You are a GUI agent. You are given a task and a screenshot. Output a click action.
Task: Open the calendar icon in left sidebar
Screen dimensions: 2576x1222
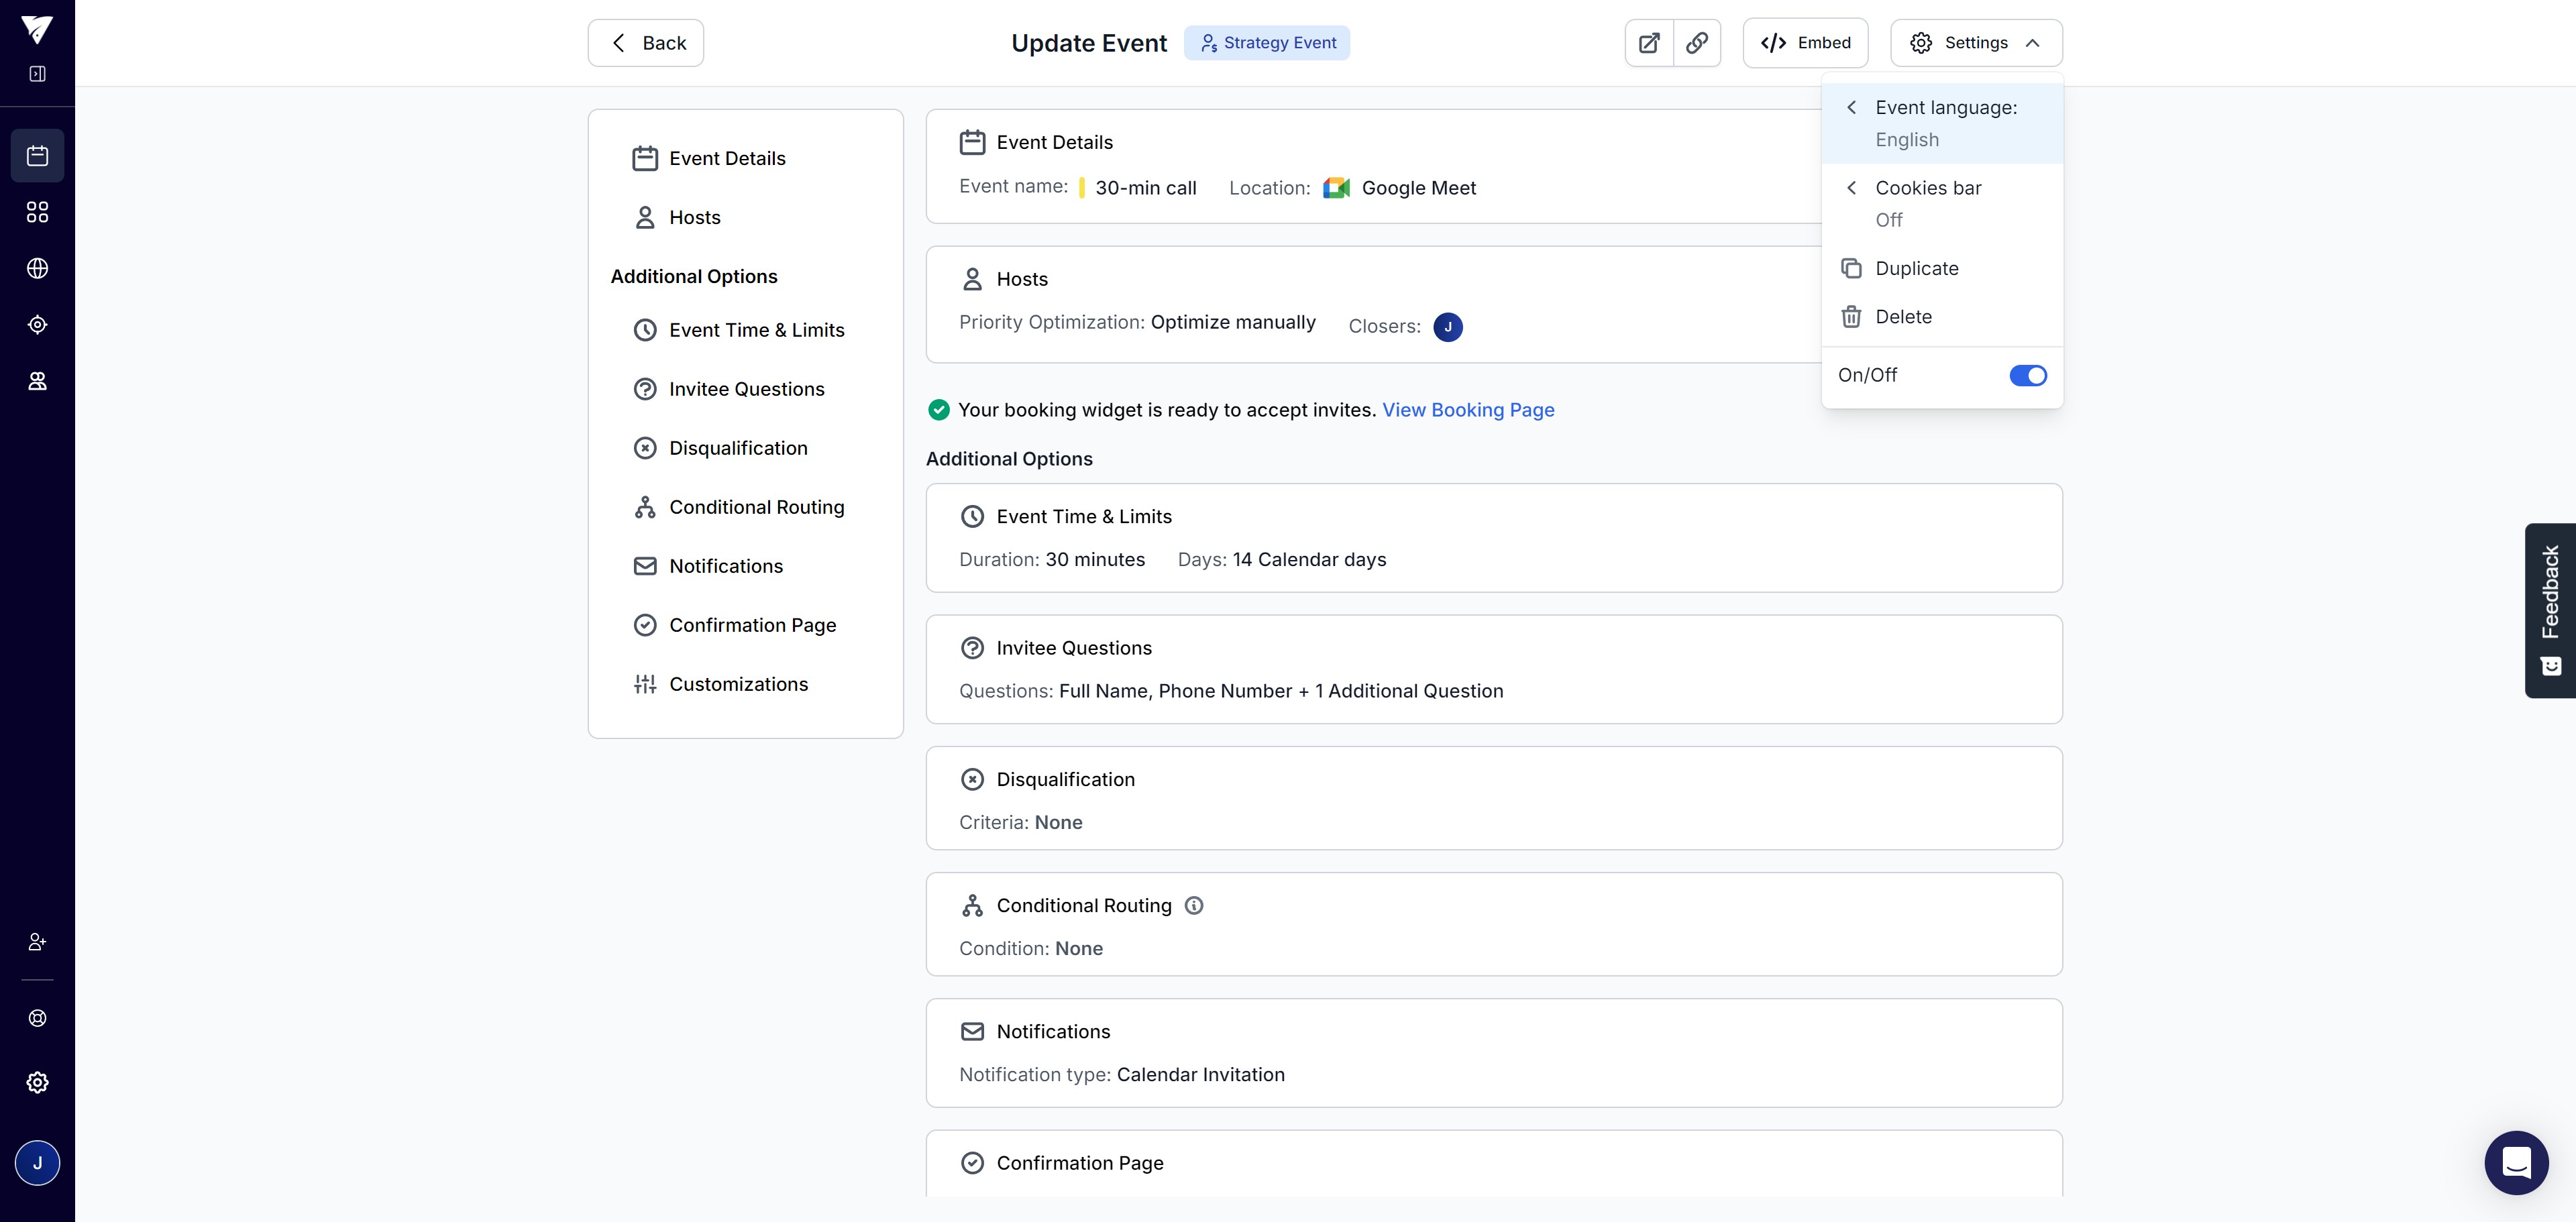pyautogui.click(x=37, y=156)
